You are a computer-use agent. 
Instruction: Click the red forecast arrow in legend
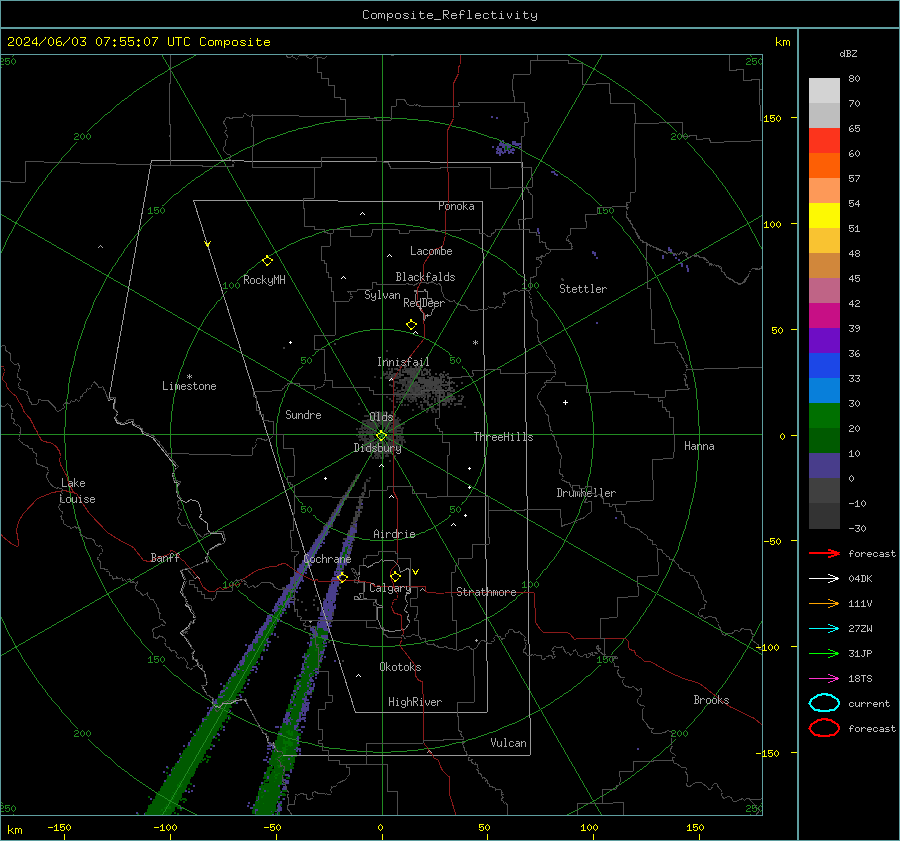coord(824,553)
